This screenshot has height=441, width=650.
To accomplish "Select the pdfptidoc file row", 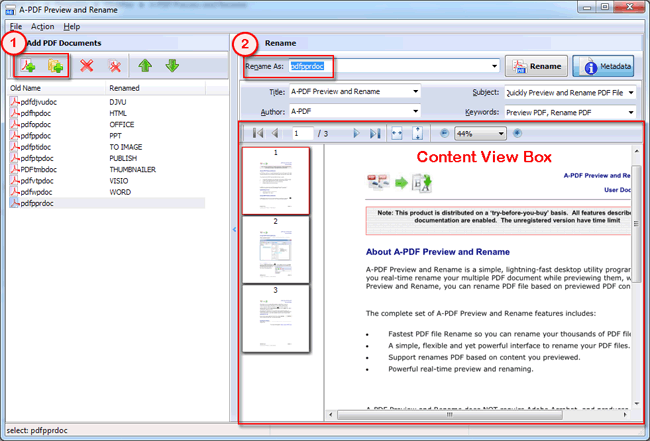I will (x=107, y=147).
